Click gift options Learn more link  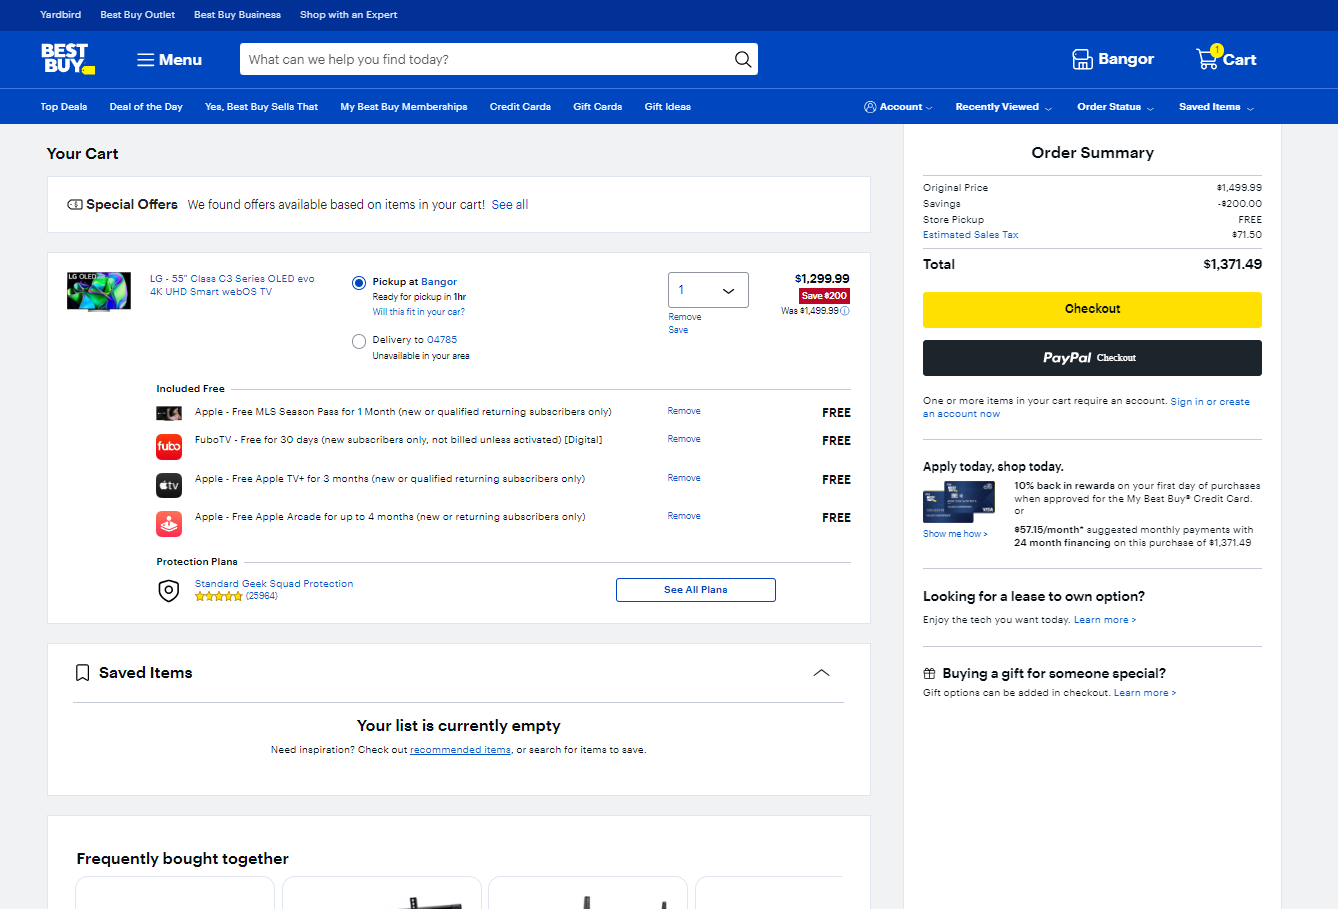(x=1145, y=693)
